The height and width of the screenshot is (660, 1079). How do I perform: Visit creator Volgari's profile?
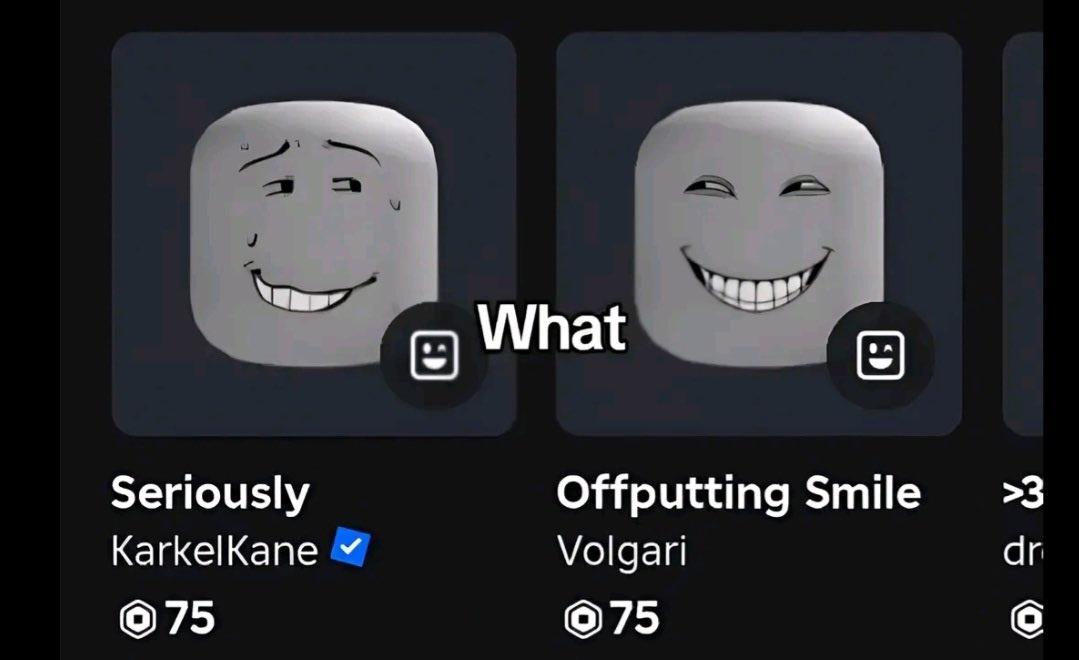621,552
